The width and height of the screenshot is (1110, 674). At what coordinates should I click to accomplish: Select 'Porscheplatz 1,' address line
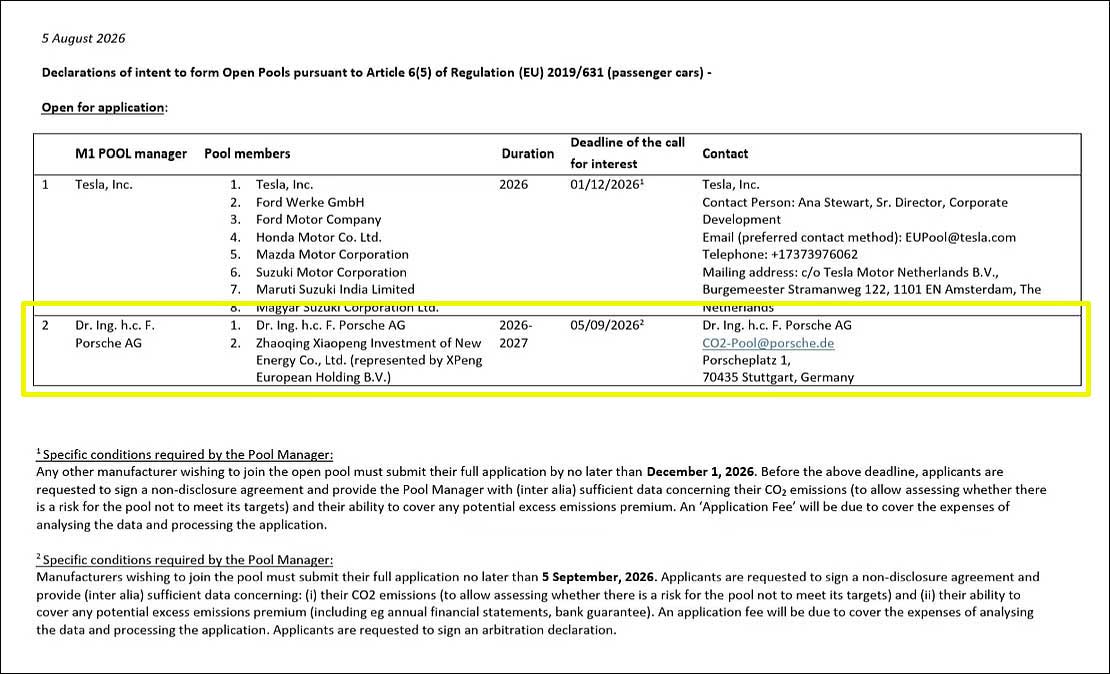point(746,360)
